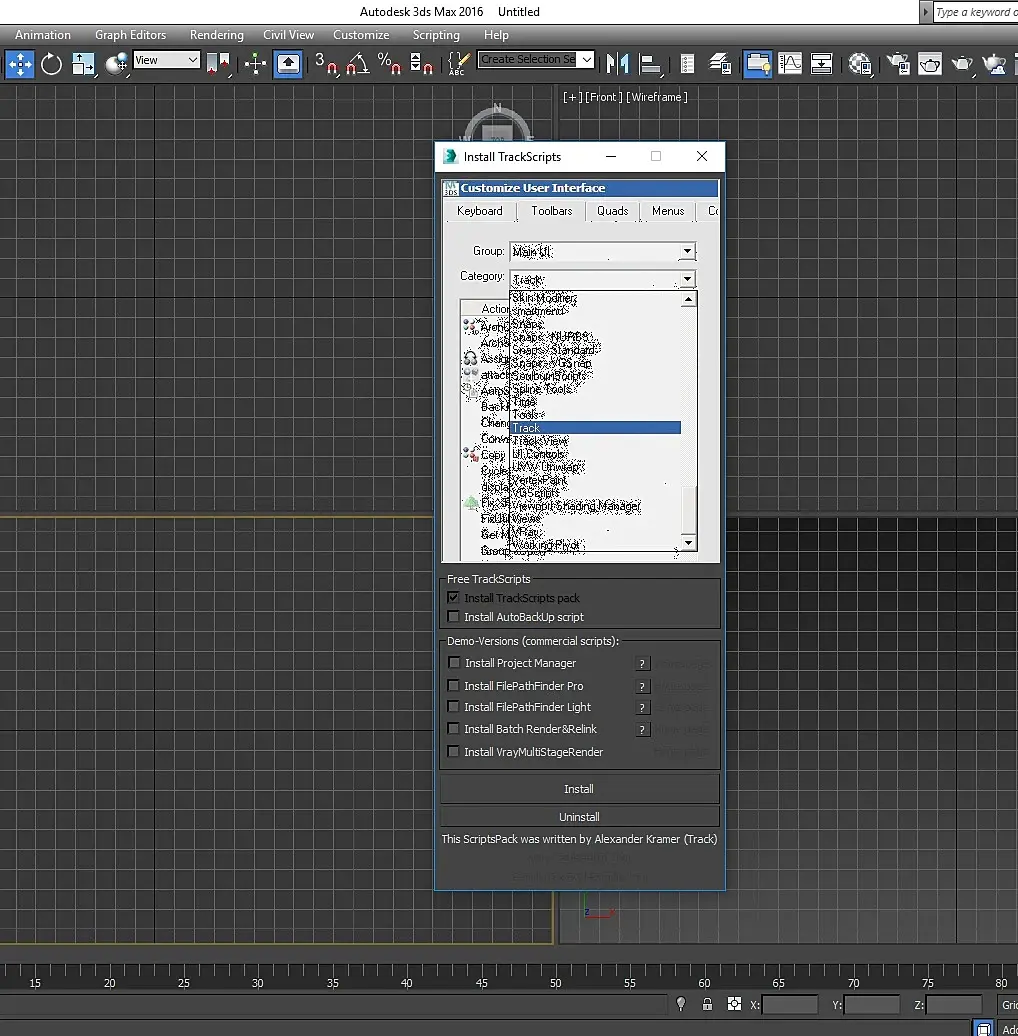The width and height of the screenshot is (1018, 1036).
Task: Switch to the Toolbars tab
Action: coord(552,211)
